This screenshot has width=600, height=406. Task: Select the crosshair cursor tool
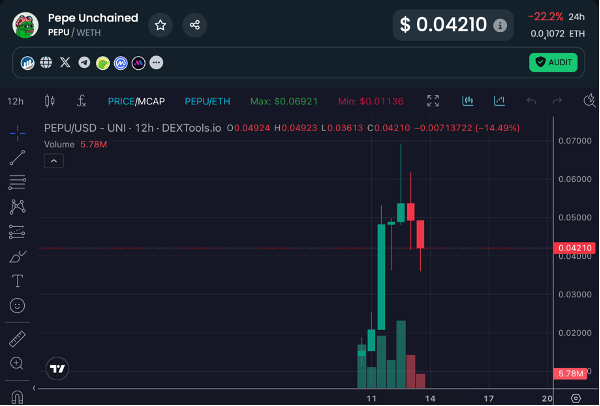pos(17,133)
